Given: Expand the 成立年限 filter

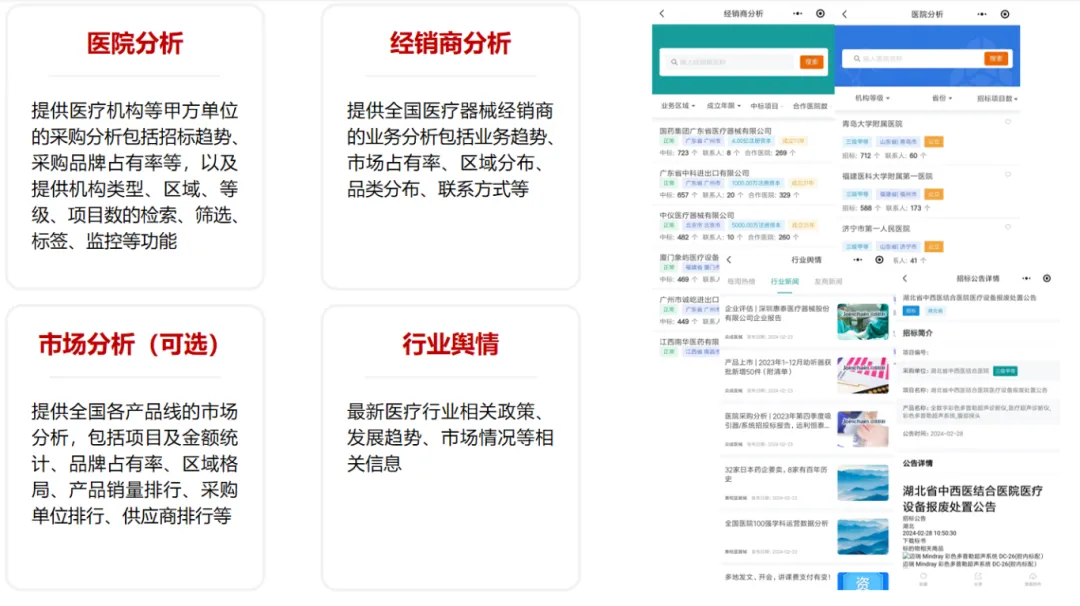Looking at the screenshot, I should [724, 103].
